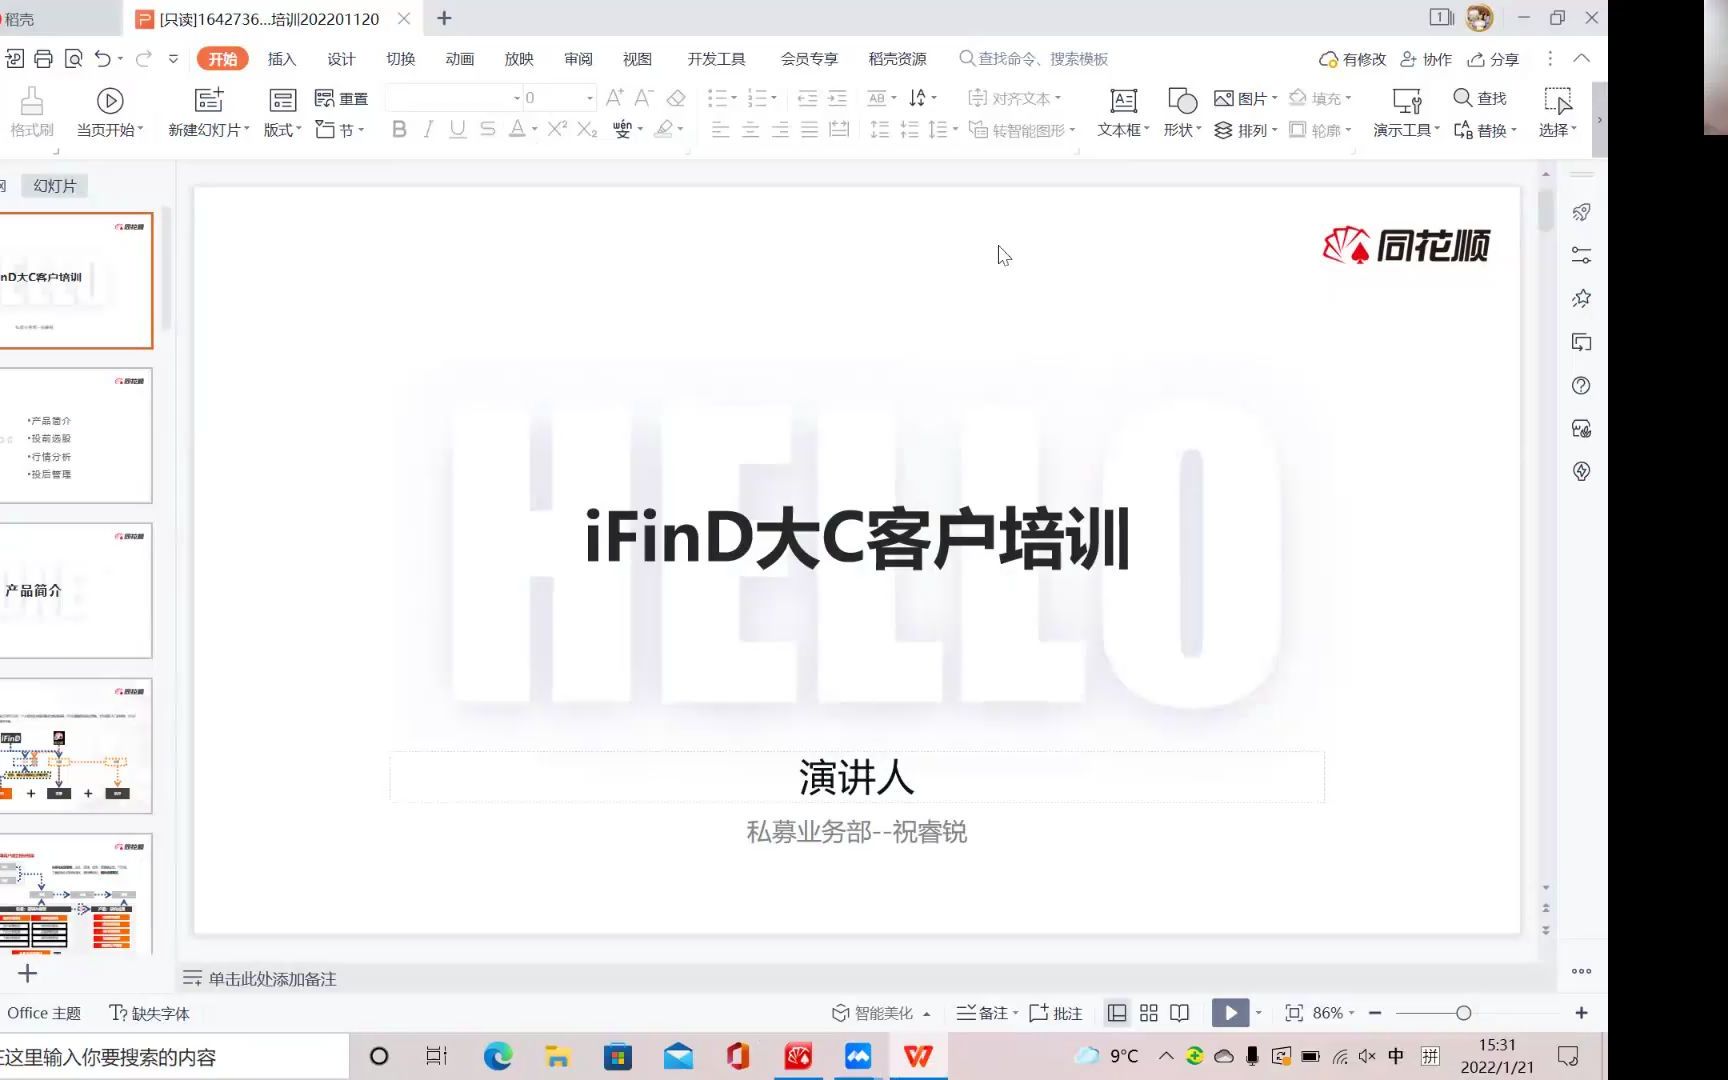
Task: Click the Redo arrow icon
Action: coord(143,59)
